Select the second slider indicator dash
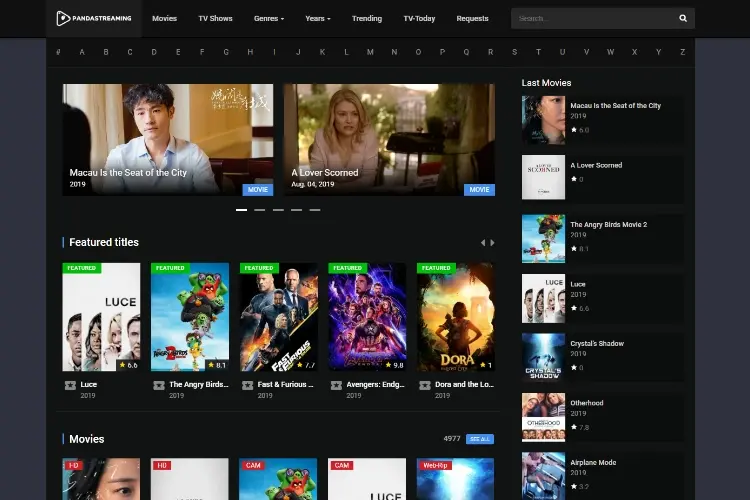Image resolution: width=750 pixels, height=500 pixels. coord(260,210)
